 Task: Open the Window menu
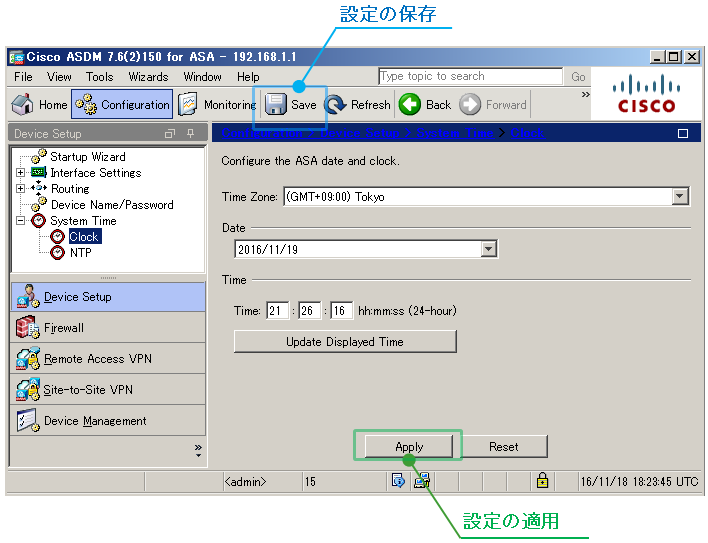click(202, 77)
